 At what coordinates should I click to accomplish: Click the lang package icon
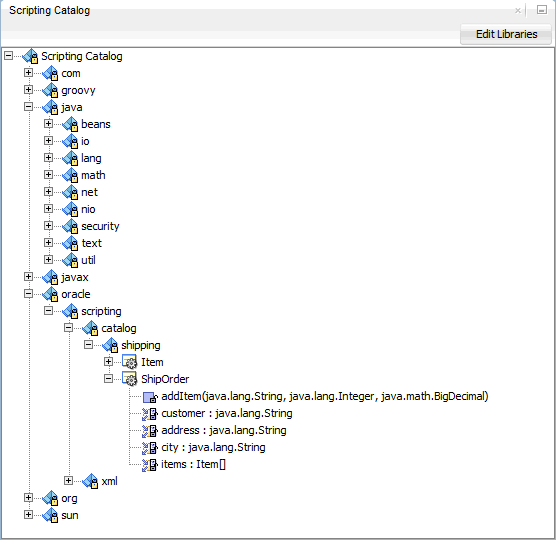coord(70,158)
